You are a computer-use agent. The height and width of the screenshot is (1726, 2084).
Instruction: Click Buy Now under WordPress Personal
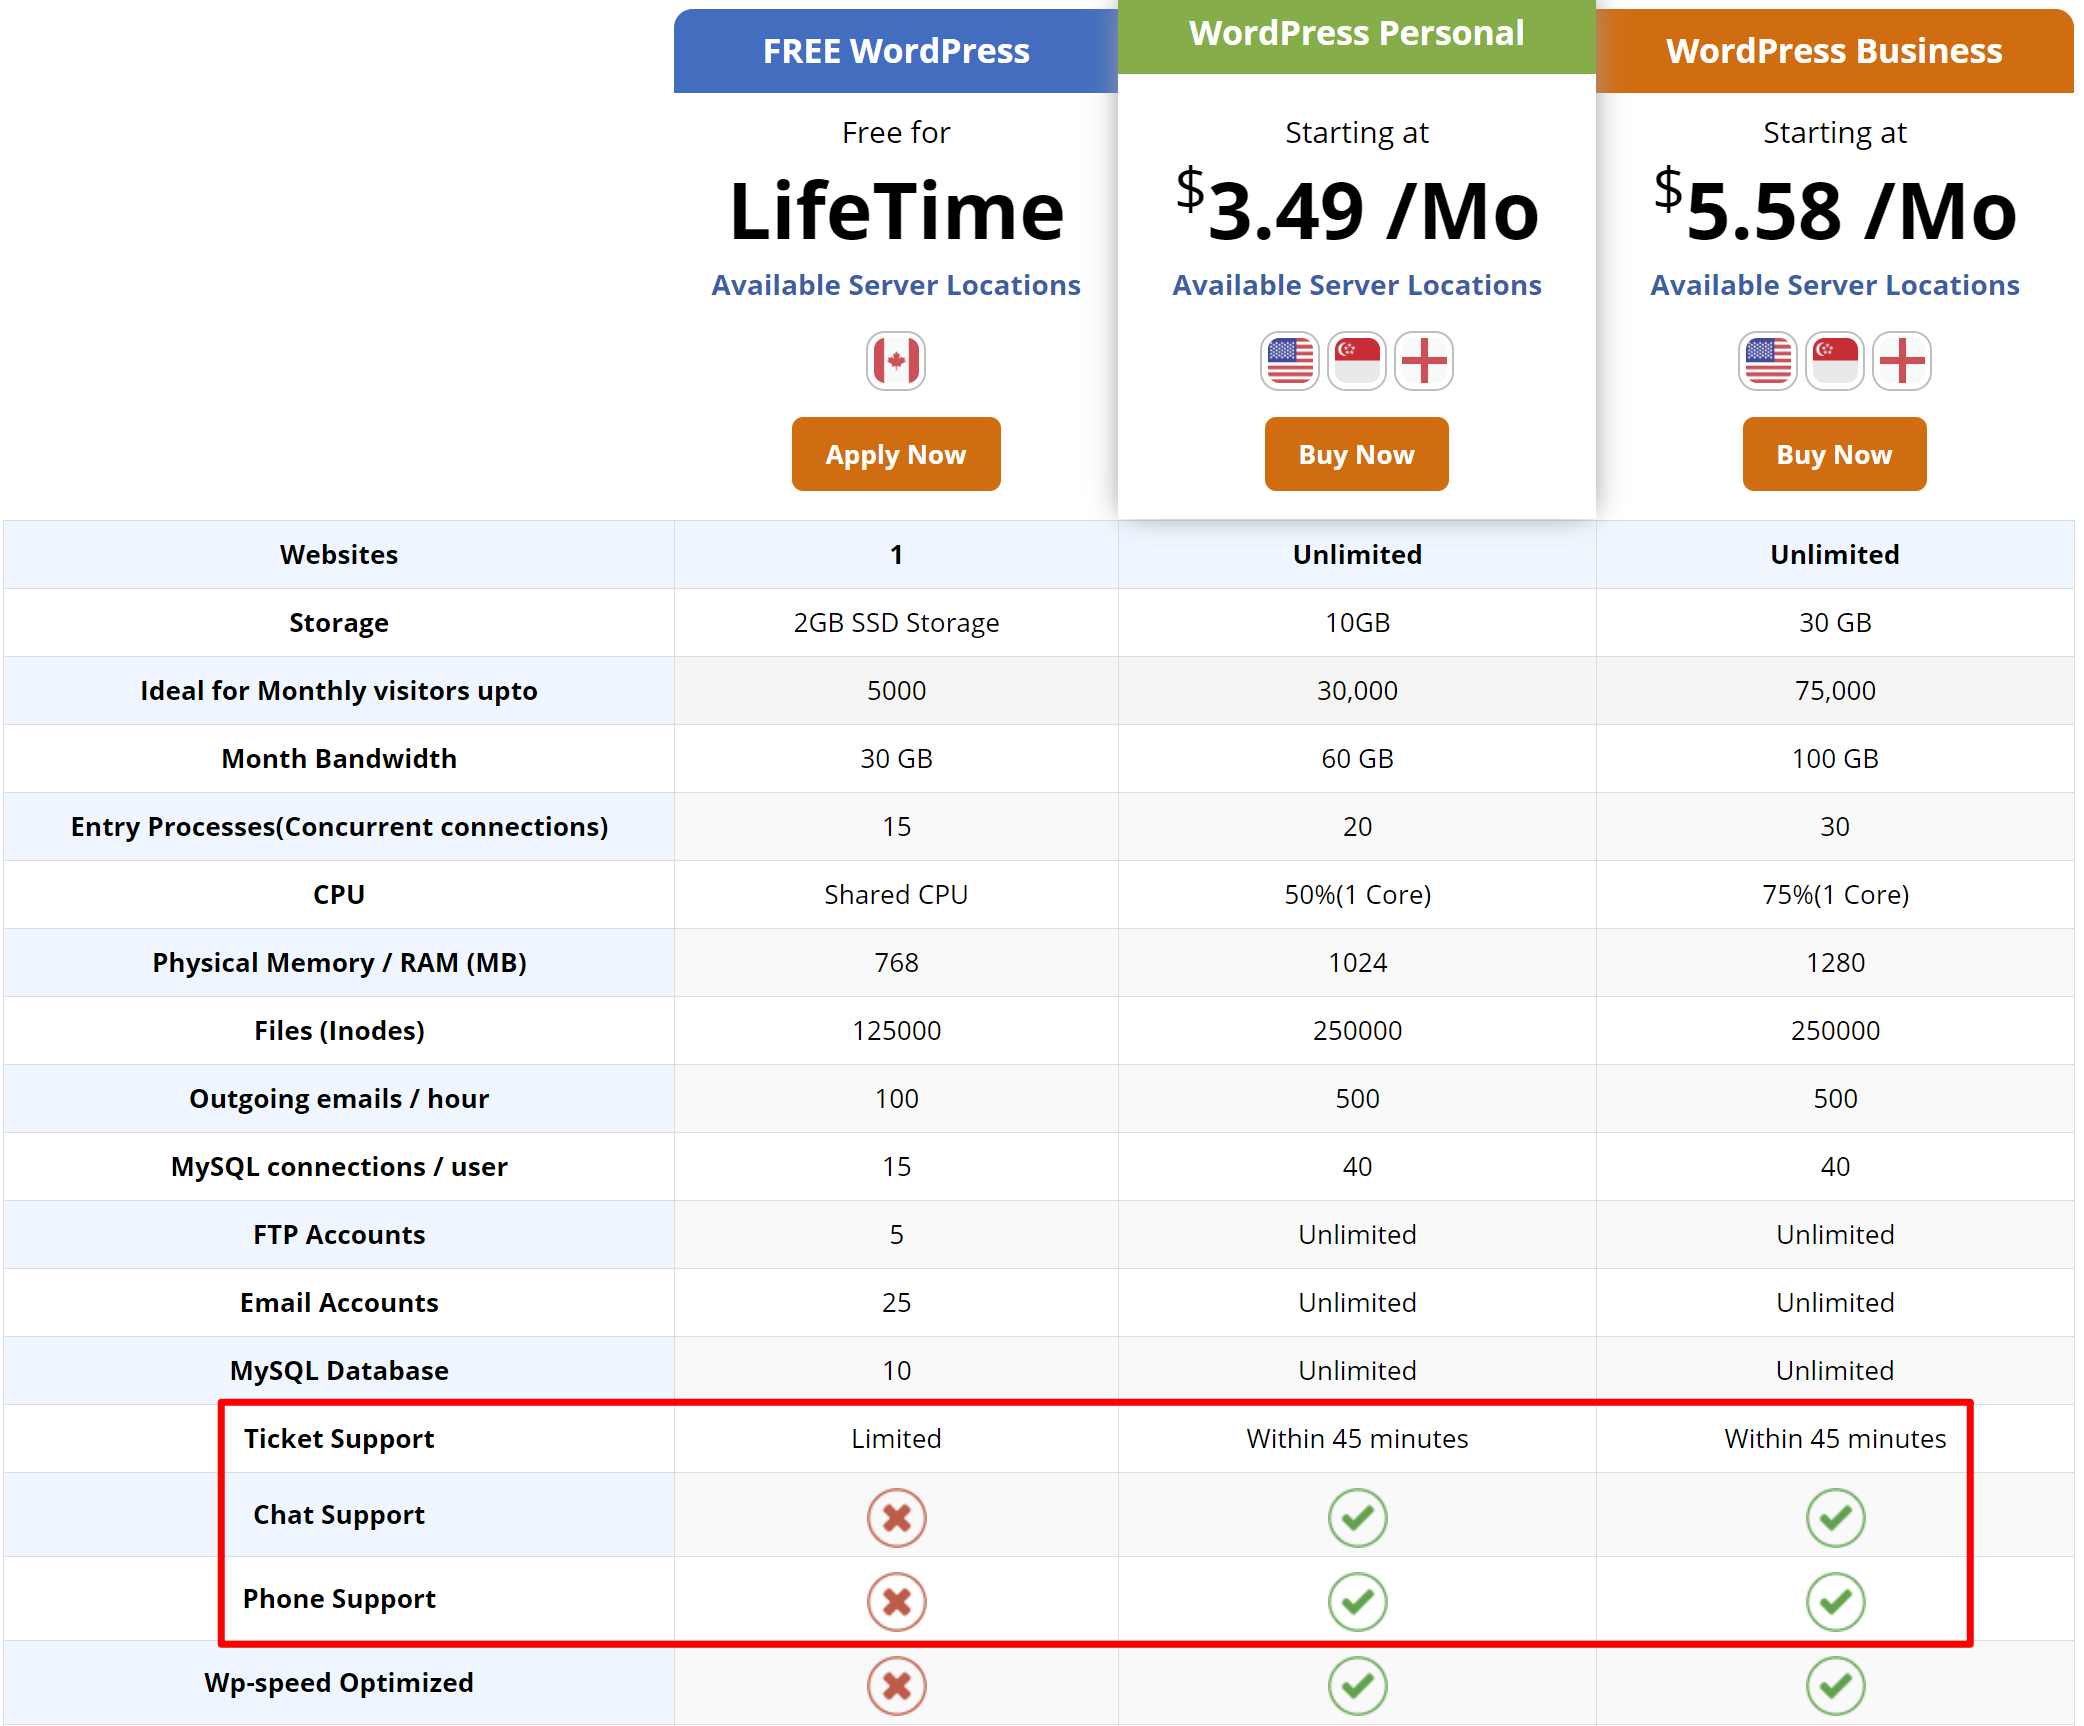1357,454
